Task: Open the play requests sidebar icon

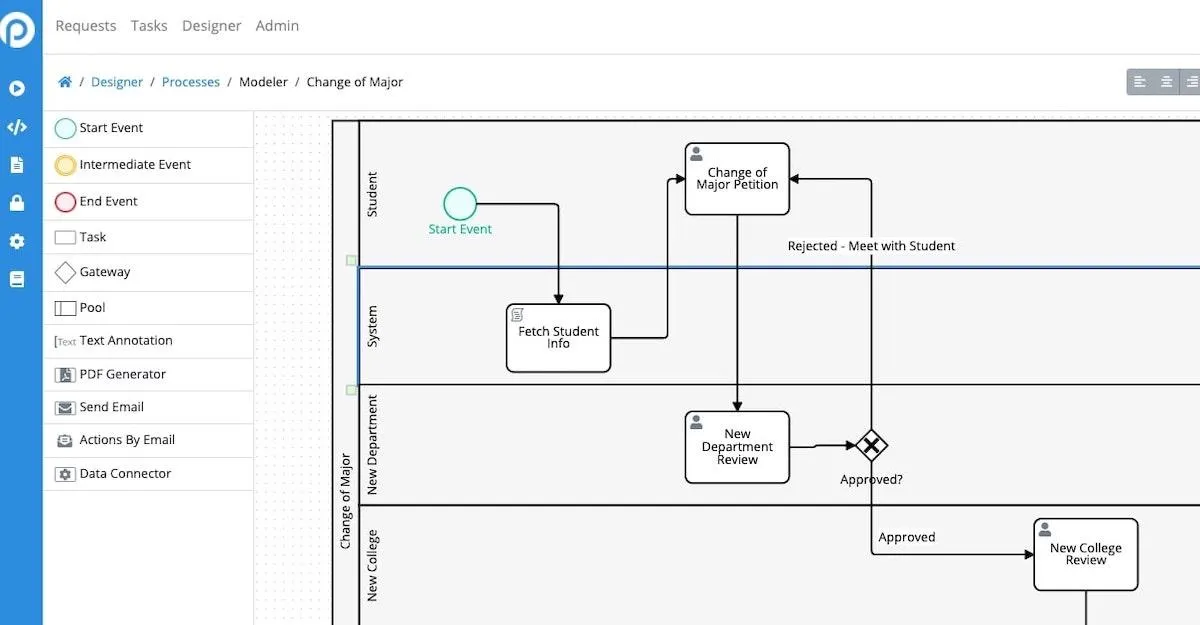Action: 17,88
